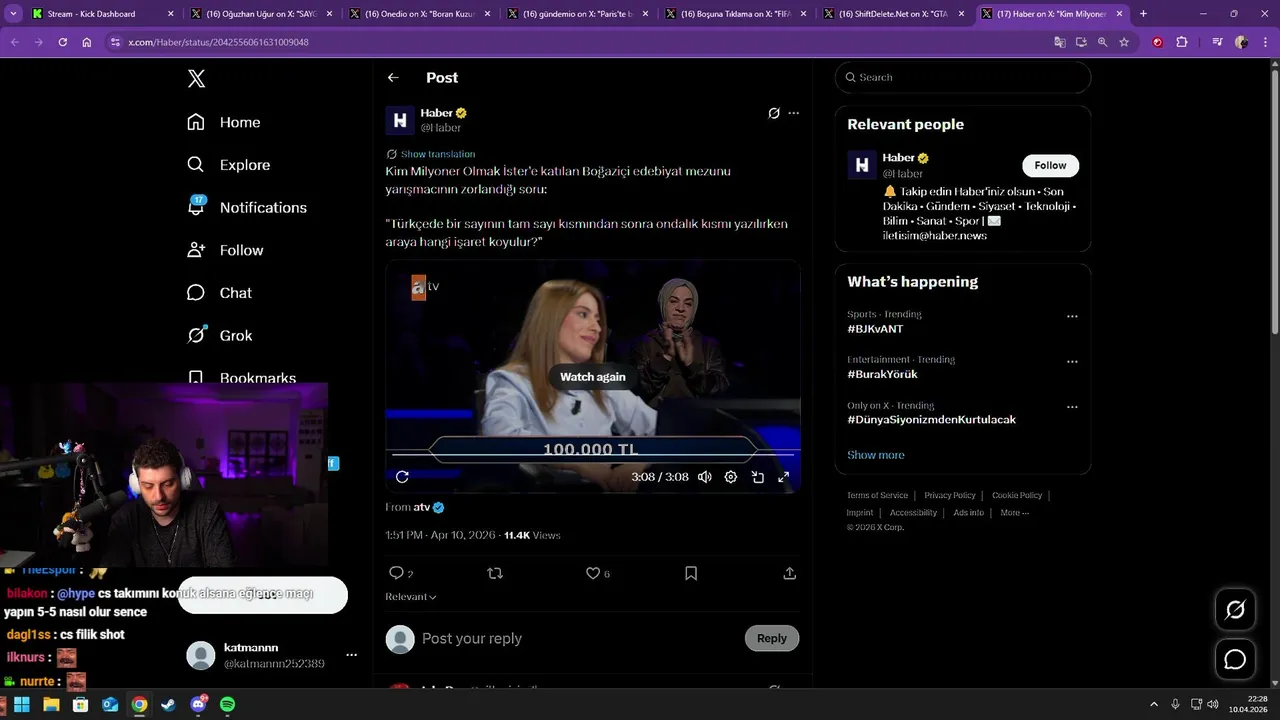Screen dimensions: 1280x720
Task: Follow Haber in Relevant people
Action: (1050, 165)
